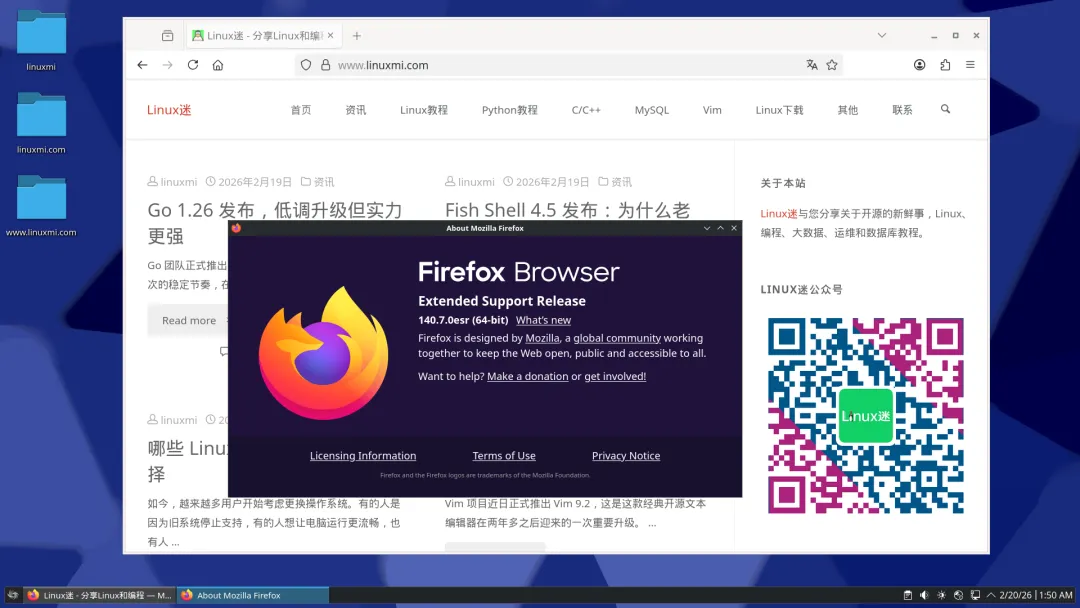Open the 资讯 navigation menu item

click(355, 110)
